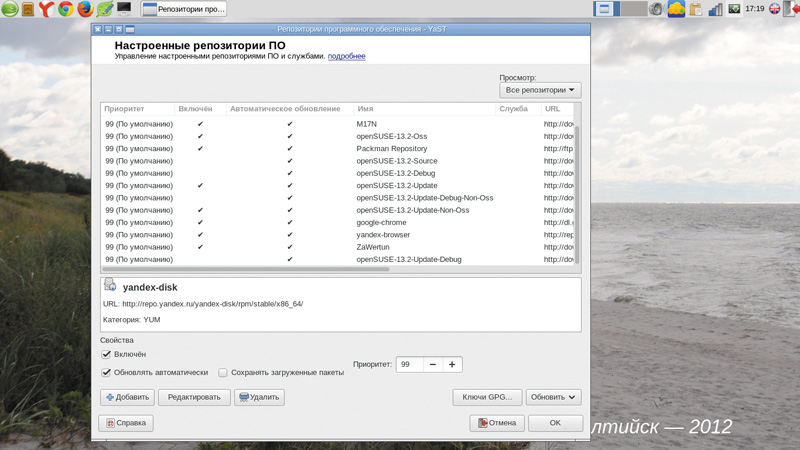Click enabled checkmark of google-chrome row
The height and width of the screenshot is (450, 800).
[200, 222]
